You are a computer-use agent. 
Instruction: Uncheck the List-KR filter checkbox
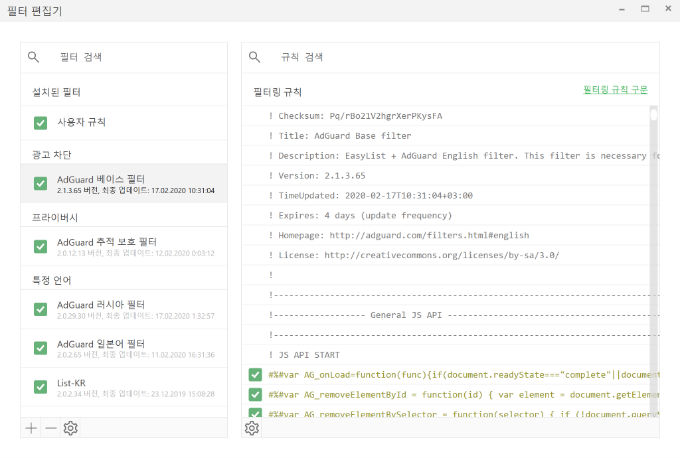(40, 387)
